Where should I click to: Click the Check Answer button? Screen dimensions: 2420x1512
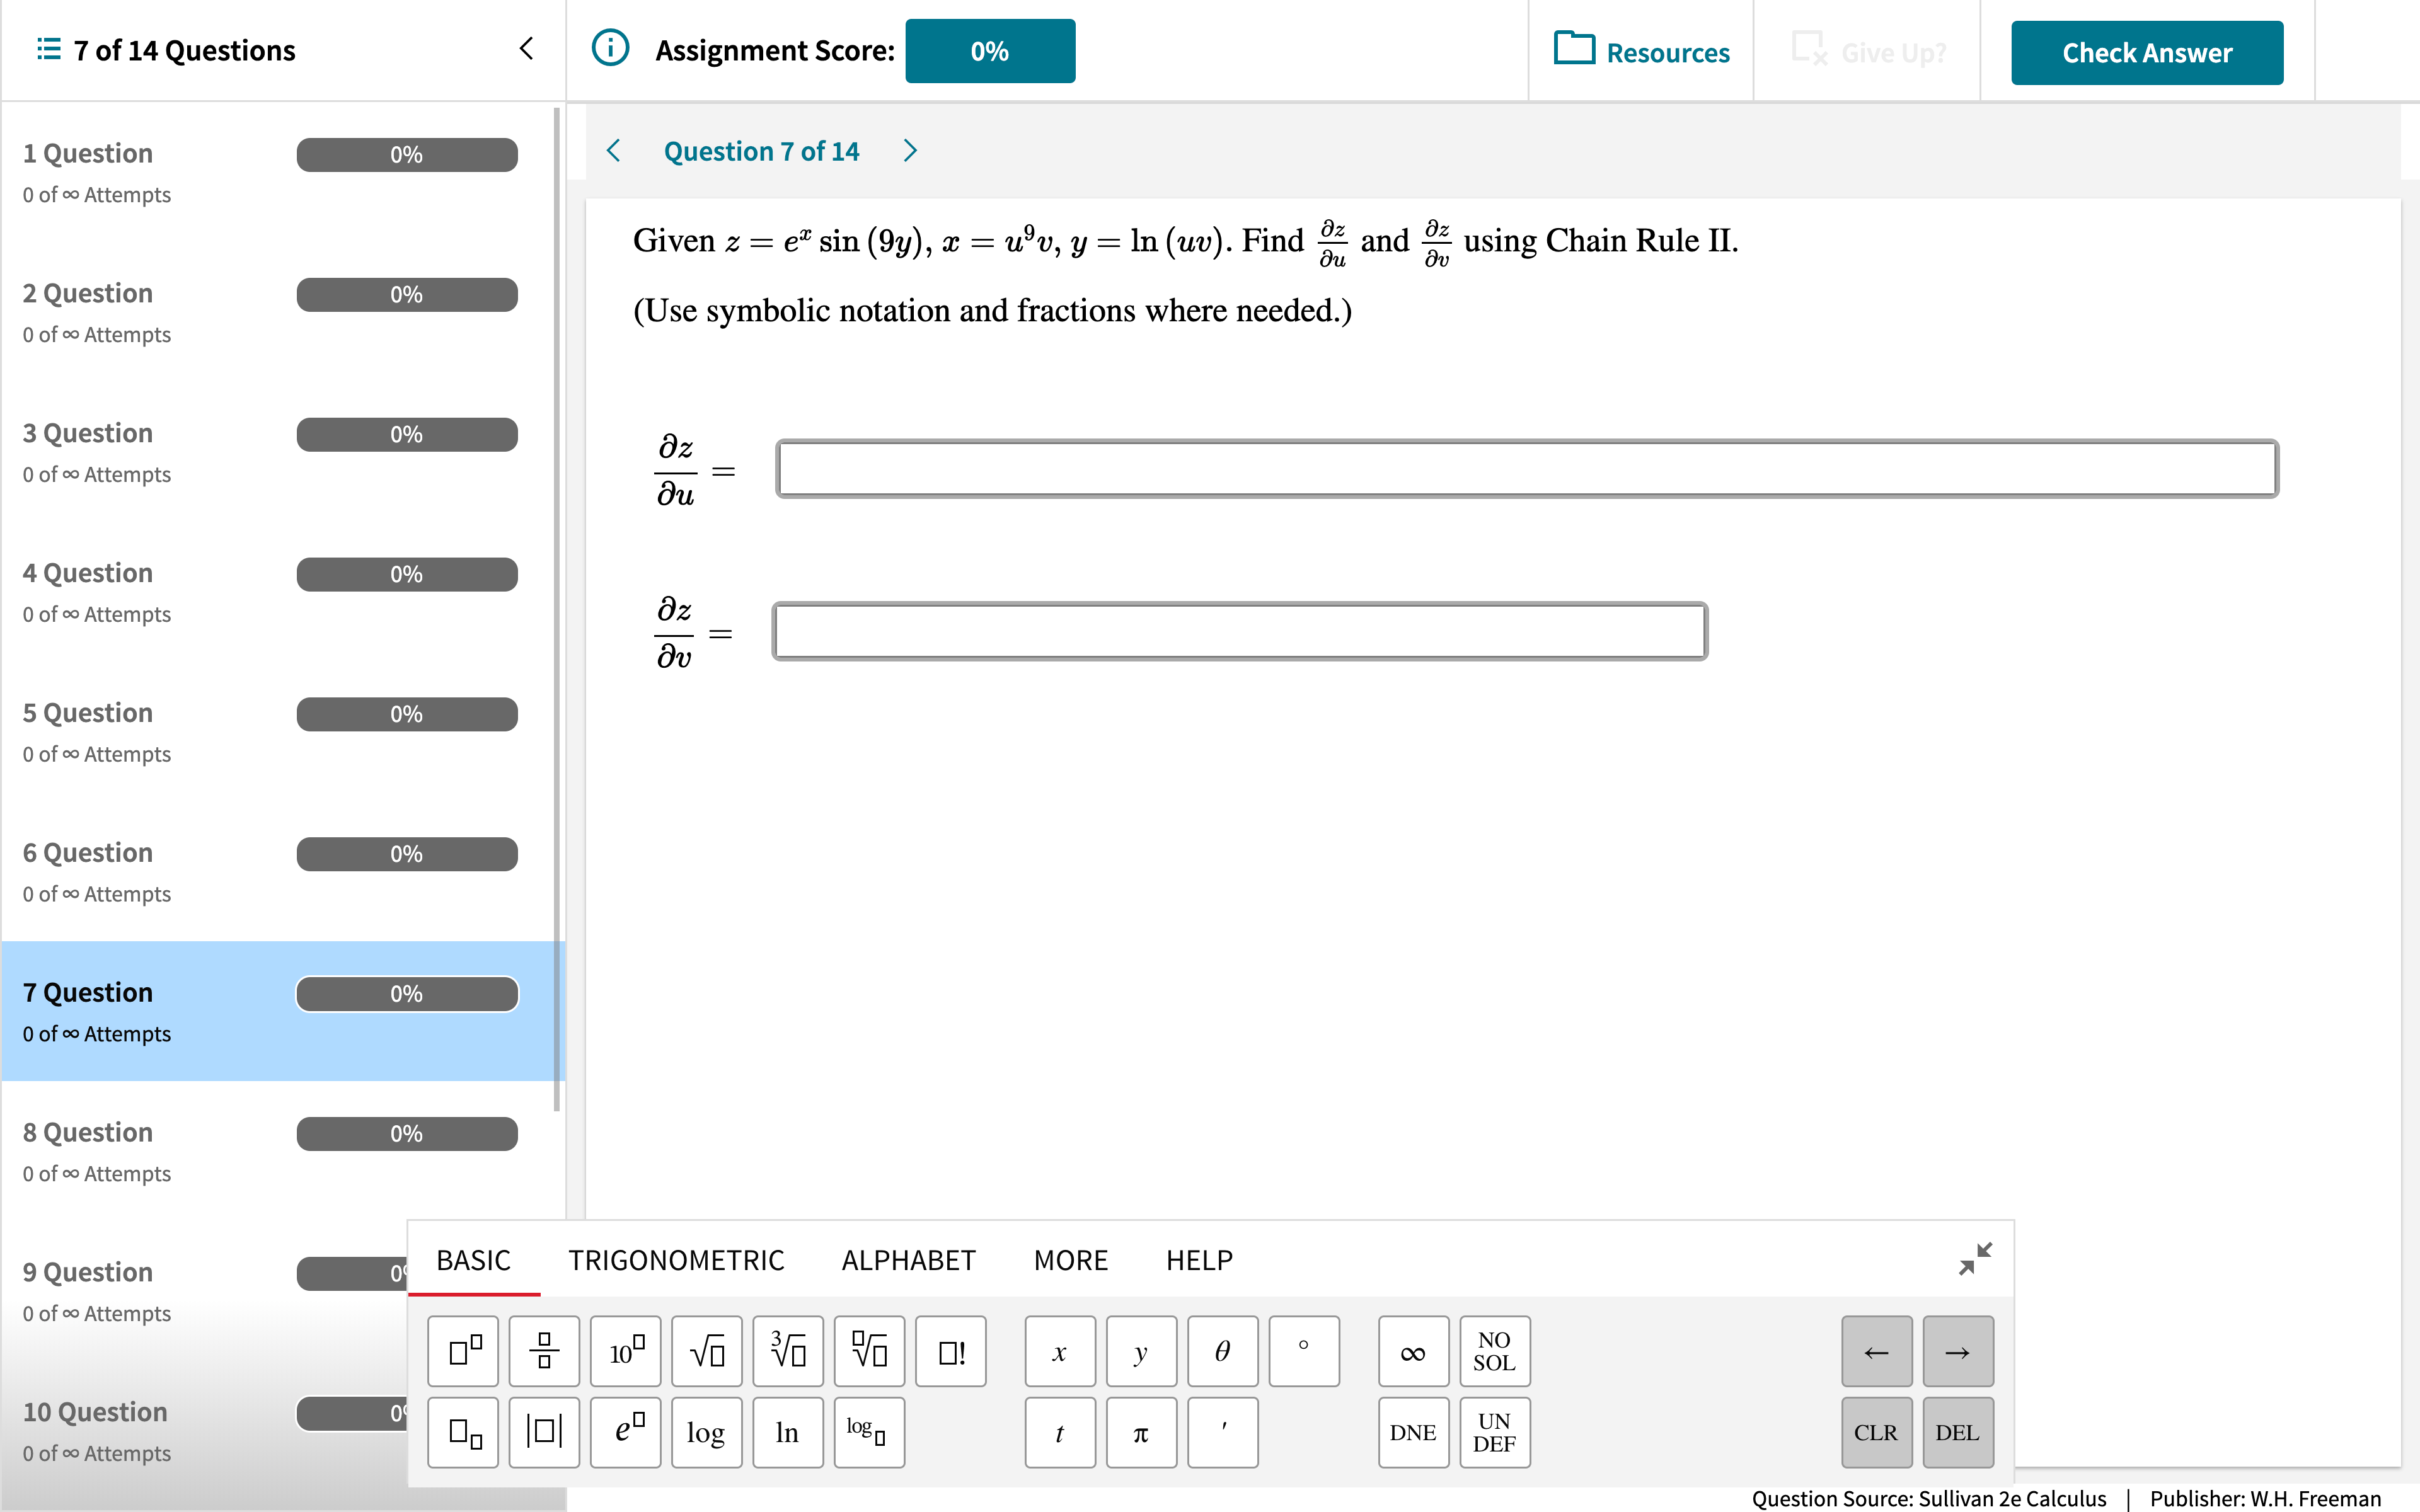(2146, 50)
